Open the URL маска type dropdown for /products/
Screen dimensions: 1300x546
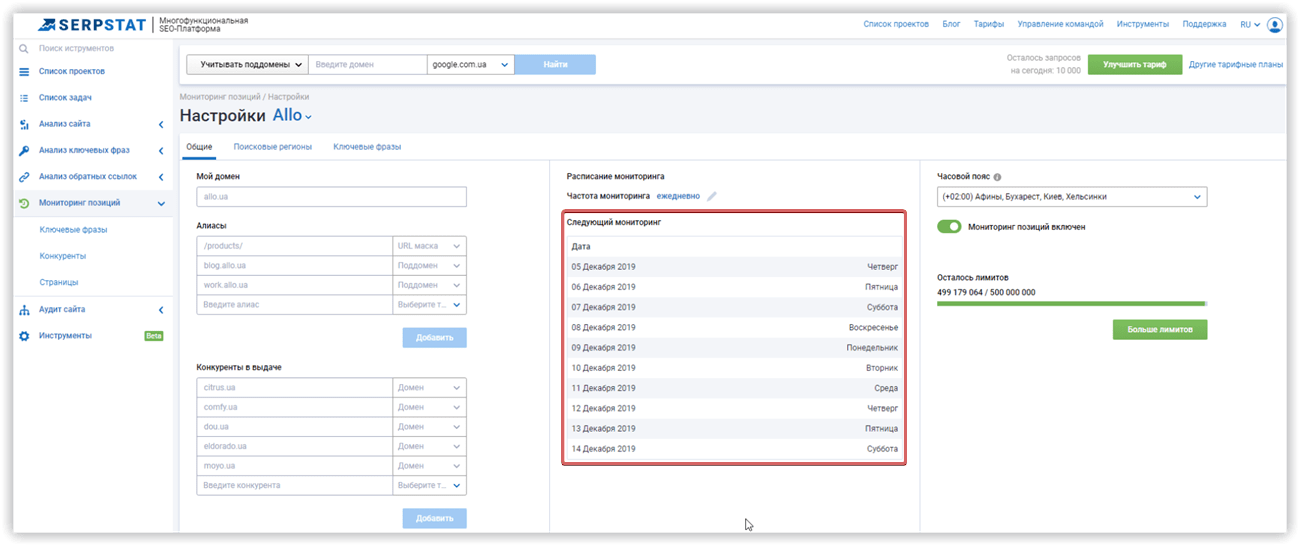coord(430,246)
